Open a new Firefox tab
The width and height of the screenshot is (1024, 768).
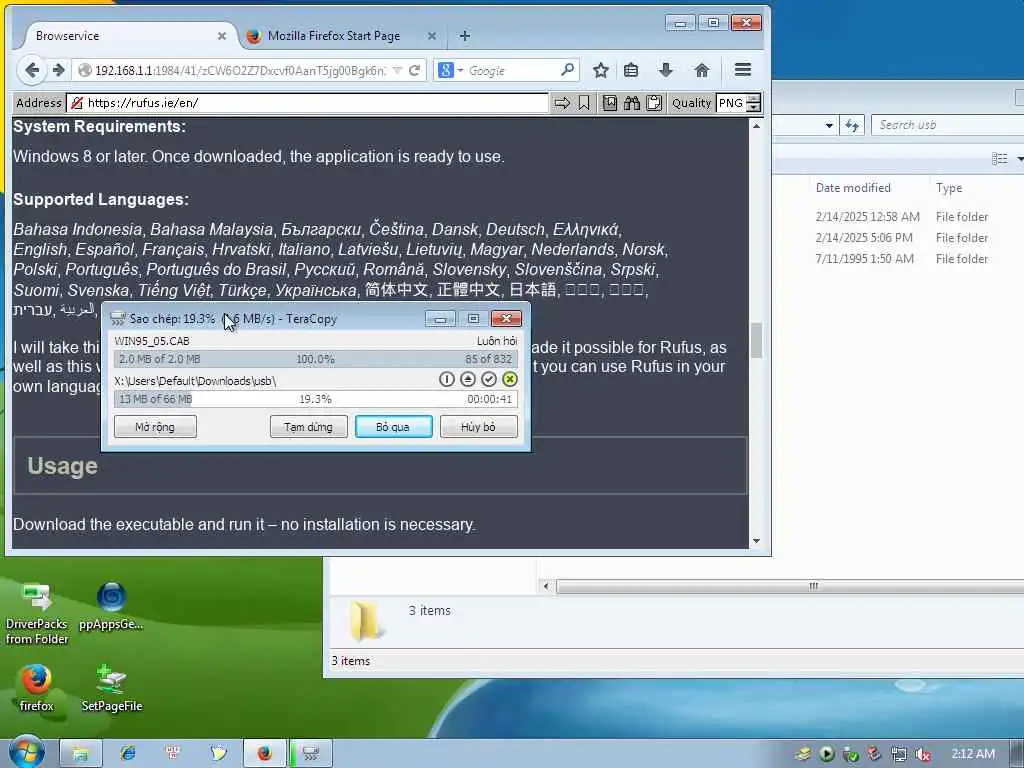click(464, 36)
